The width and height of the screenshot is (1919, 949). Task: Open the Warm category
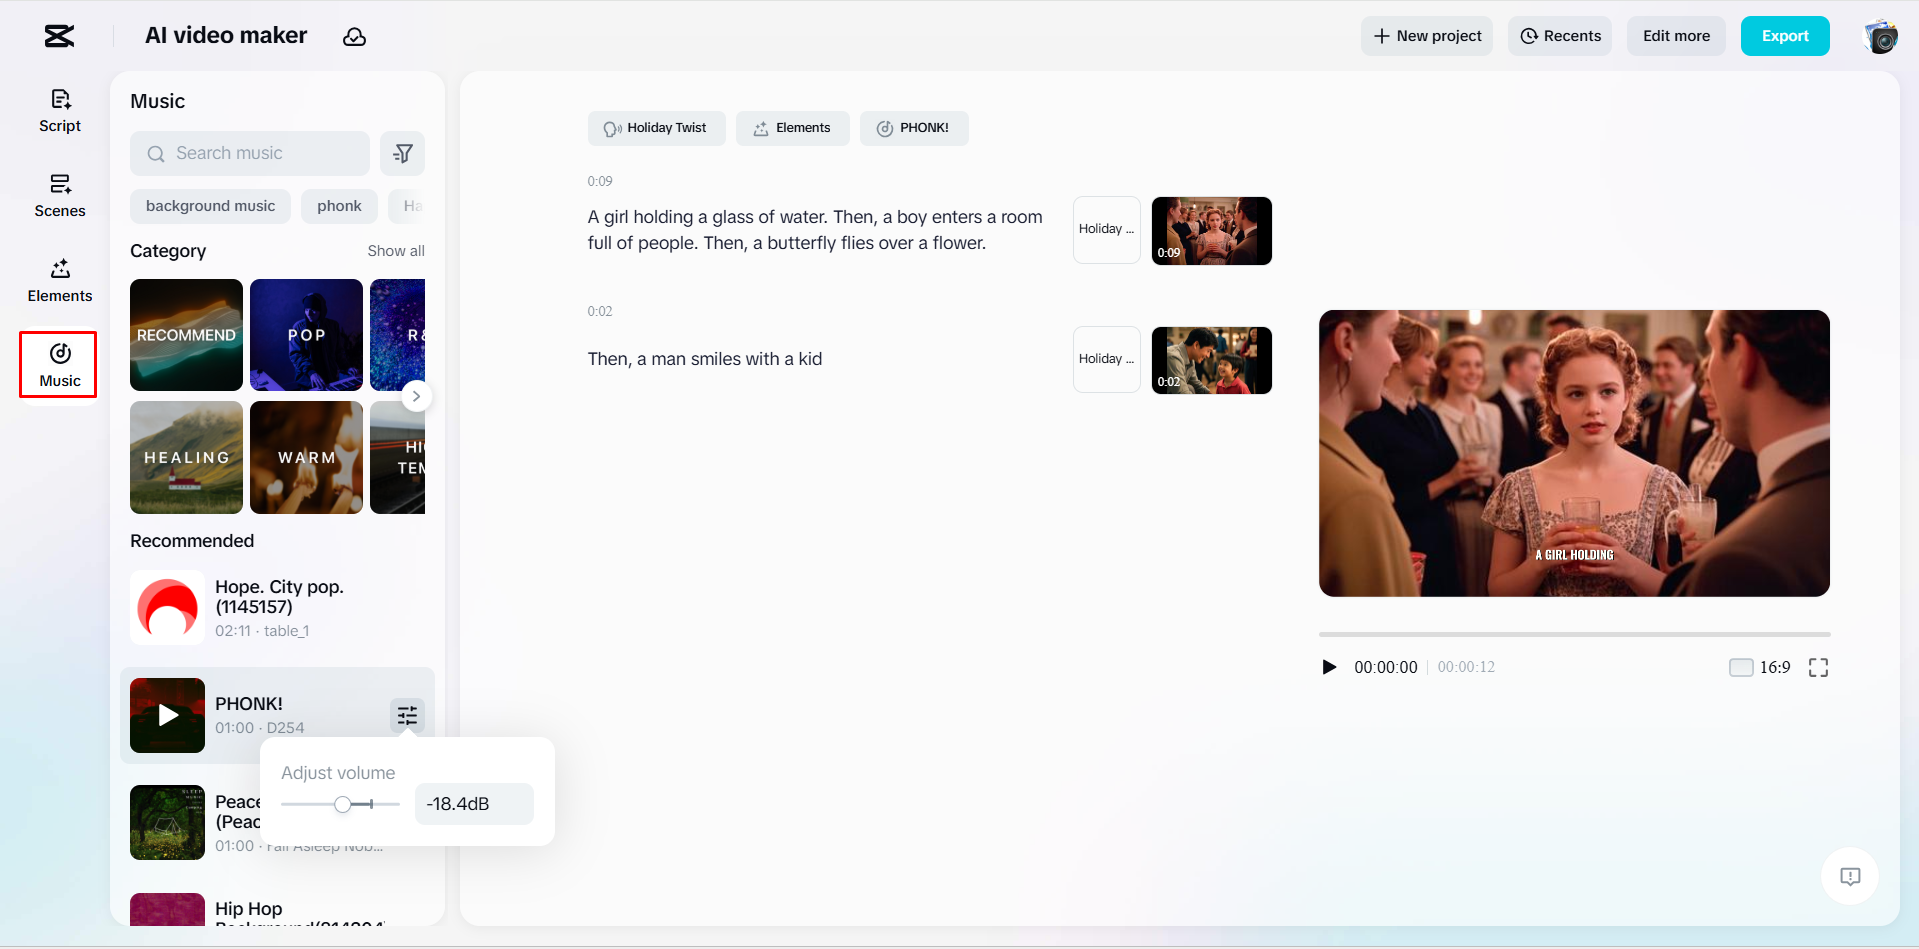[x=306, y=458]
